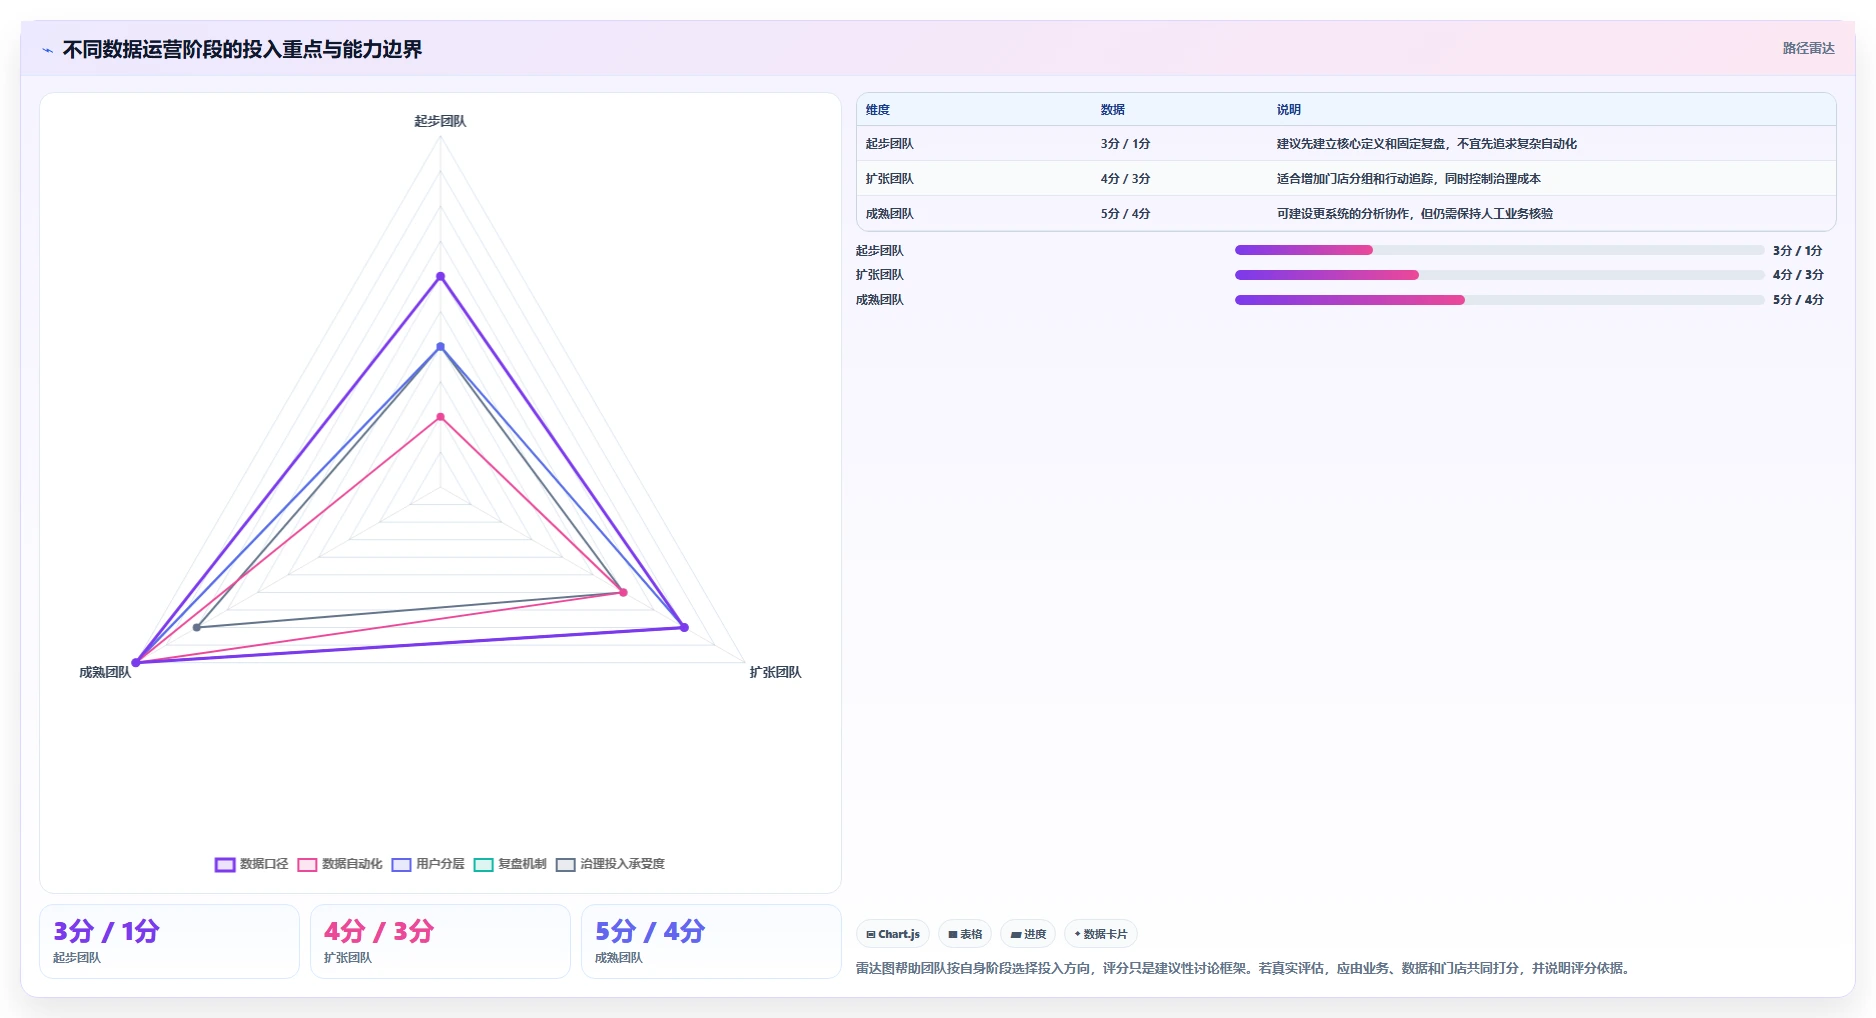Click the purple data point near 扩张团队
Viewport: 1876px width, 1018px height.
pyautogui.click(x=684, y=627)
